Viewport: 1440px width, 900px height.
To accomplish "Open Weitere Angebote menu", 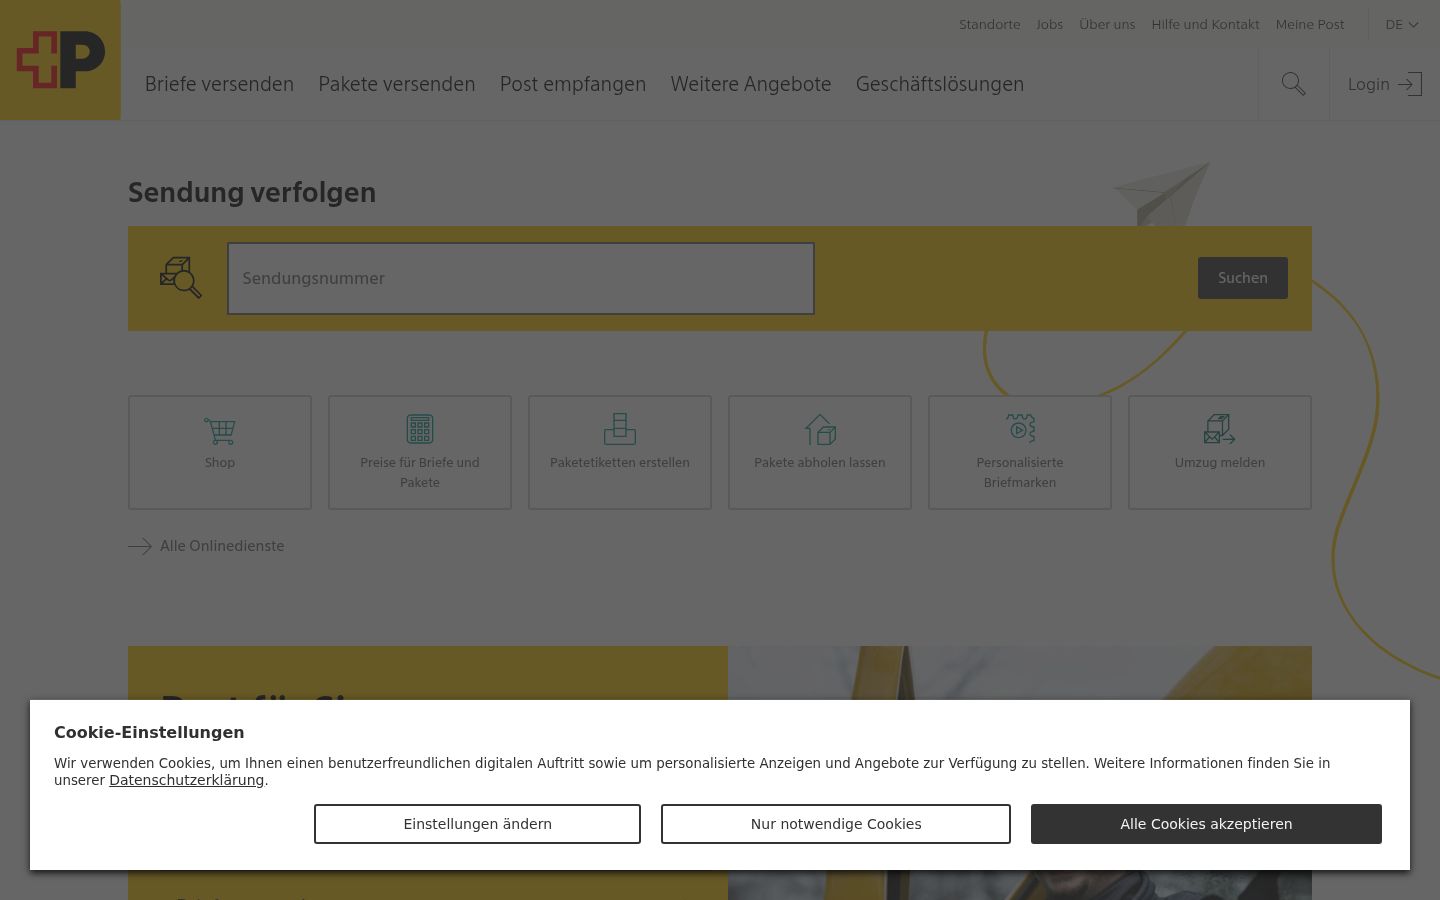I will pyautogui.click(x=751, y=84).
